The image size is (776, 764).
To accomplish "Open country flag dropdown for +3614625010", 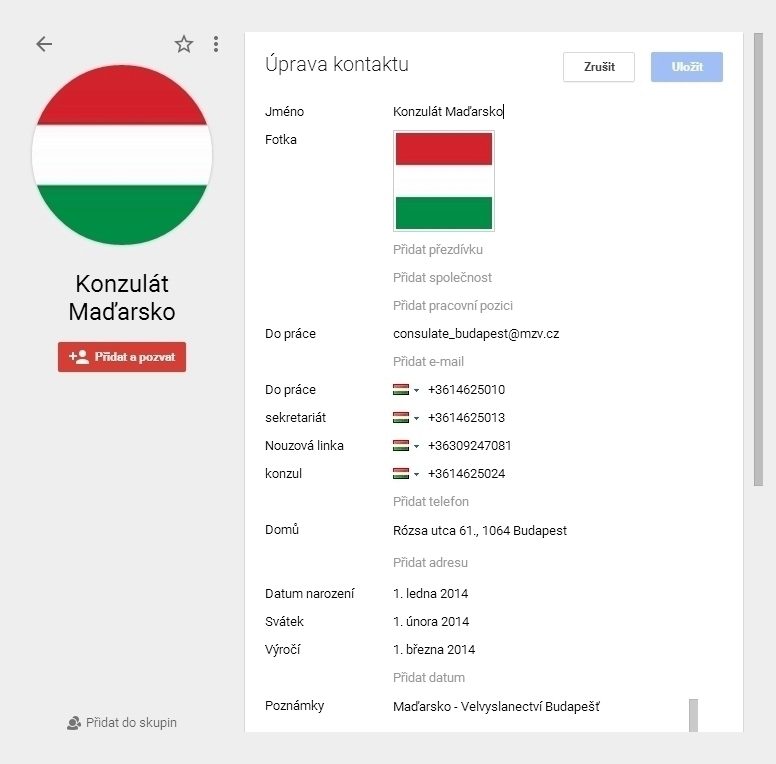I will pos(406,390).
